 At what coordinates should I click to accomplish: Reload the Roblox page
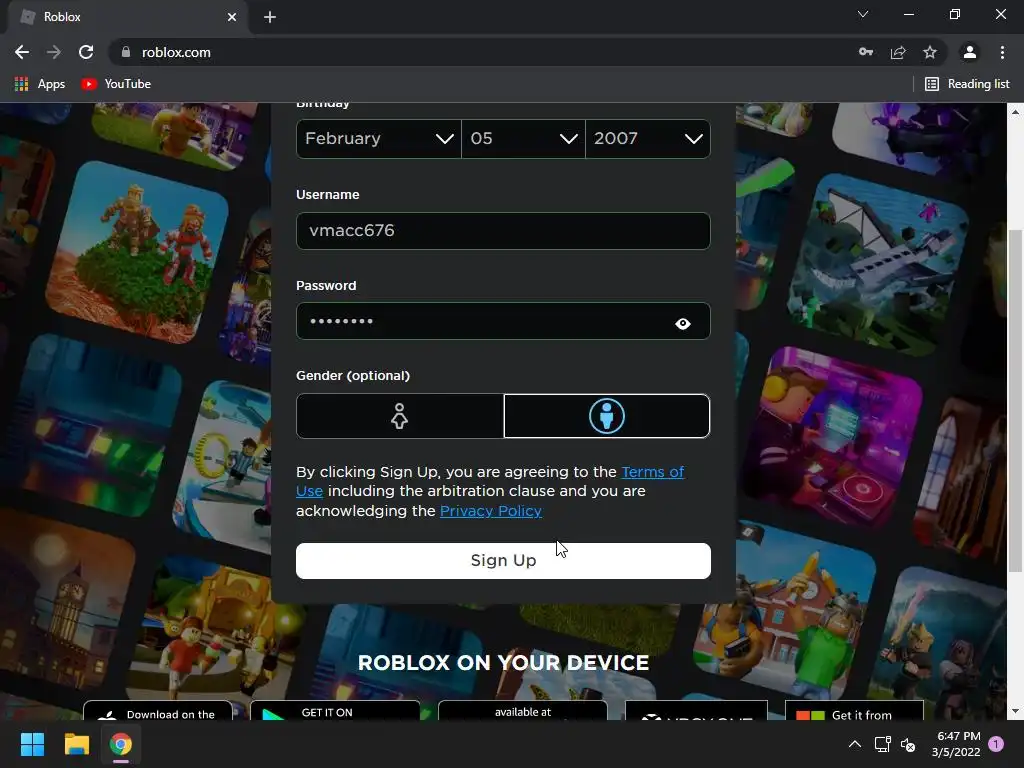click(86, 52)
